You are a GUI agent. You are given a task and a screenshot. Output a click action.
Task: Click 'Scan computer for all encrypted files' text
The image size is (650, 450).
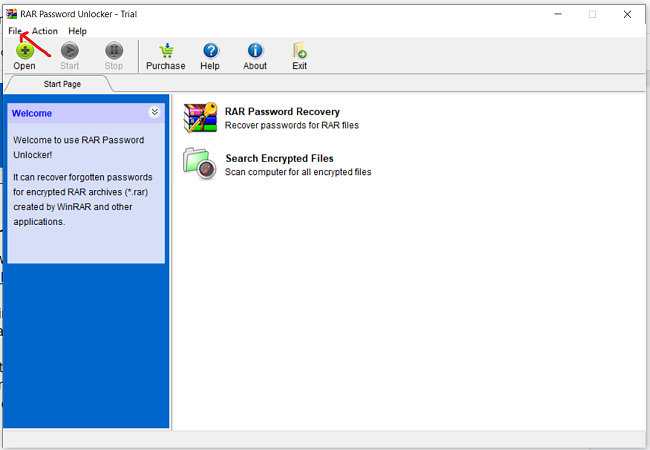pos(298,172)
